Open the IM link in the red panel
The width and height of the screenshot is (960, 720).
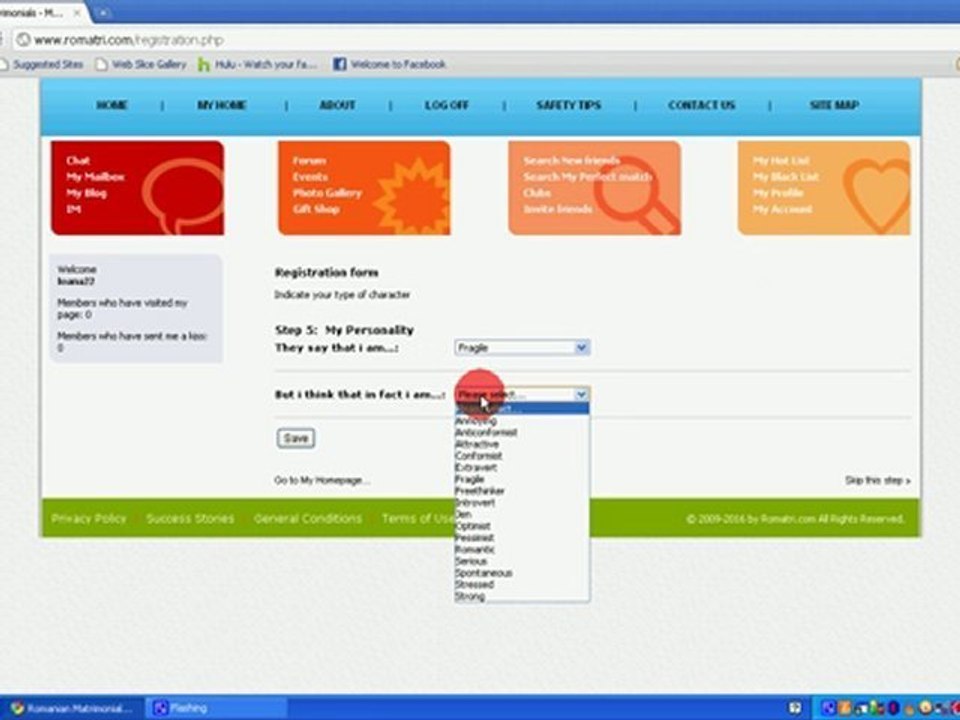click(73, 209)
